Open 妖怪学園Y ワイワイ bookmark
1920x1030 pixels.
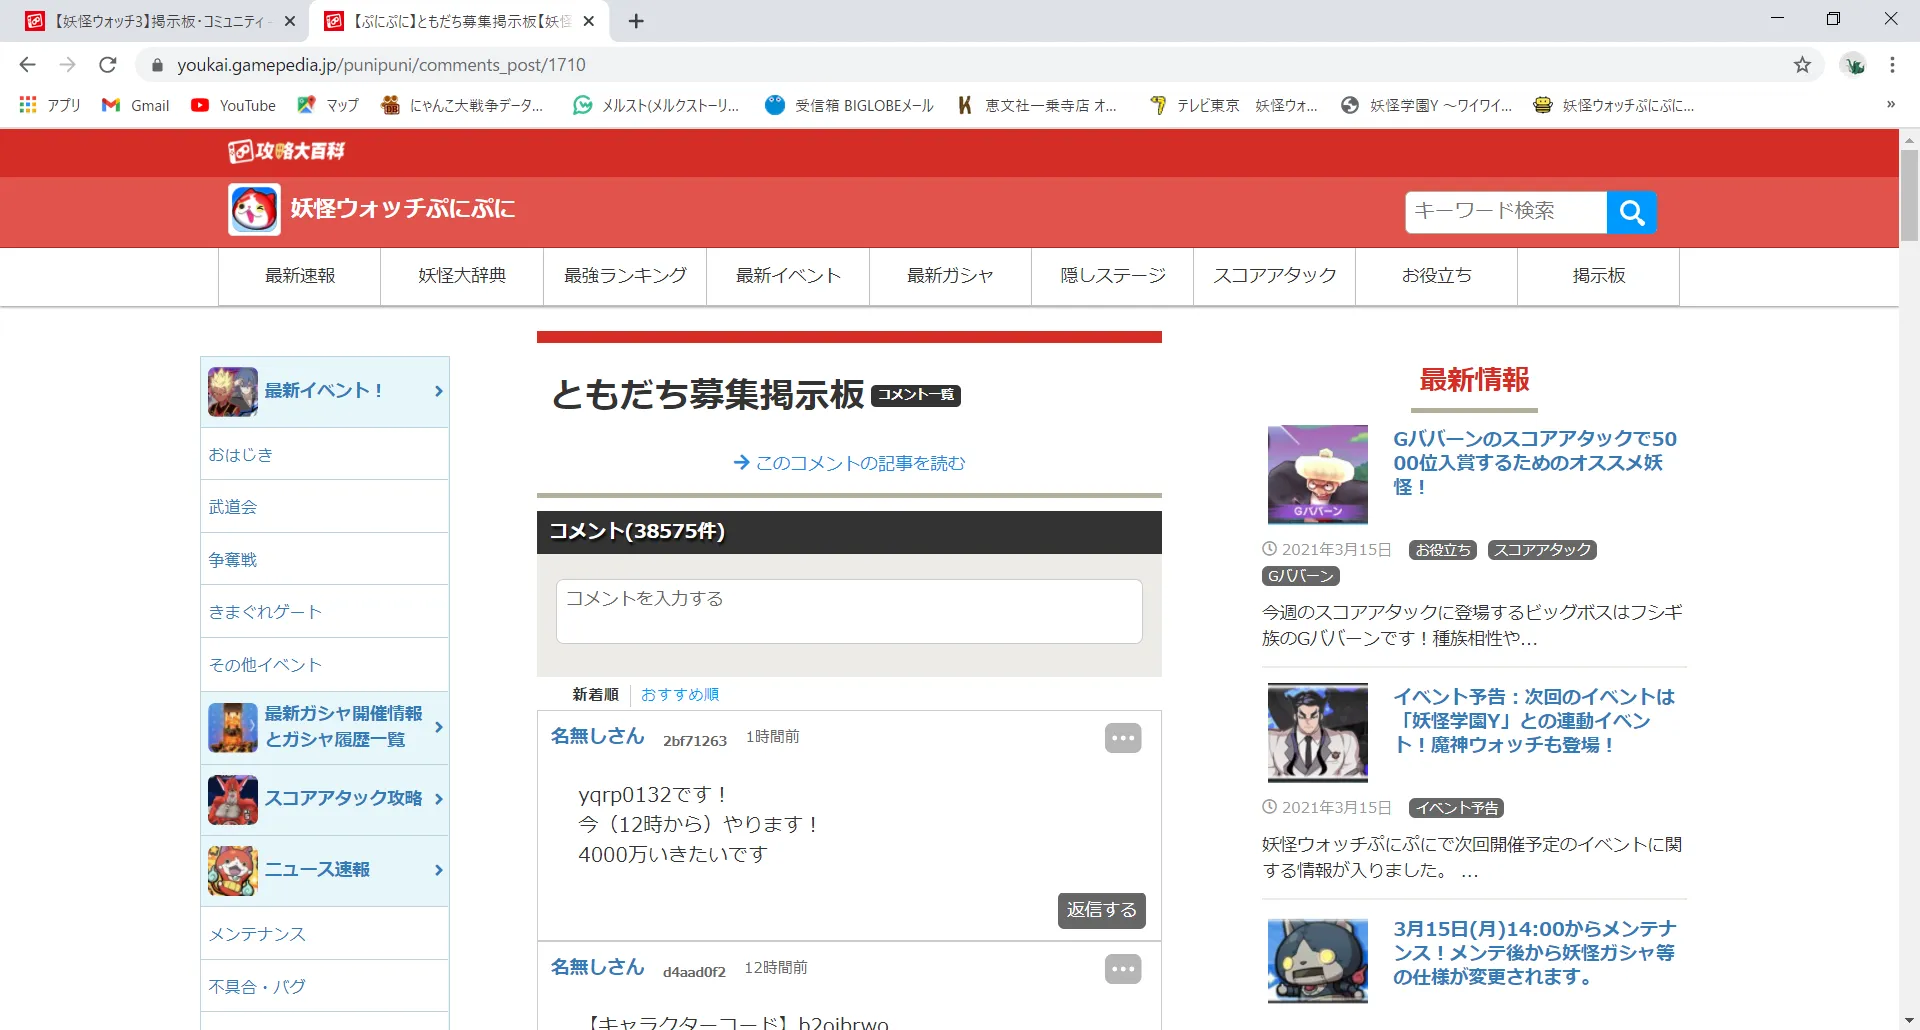click(1426, 105)
